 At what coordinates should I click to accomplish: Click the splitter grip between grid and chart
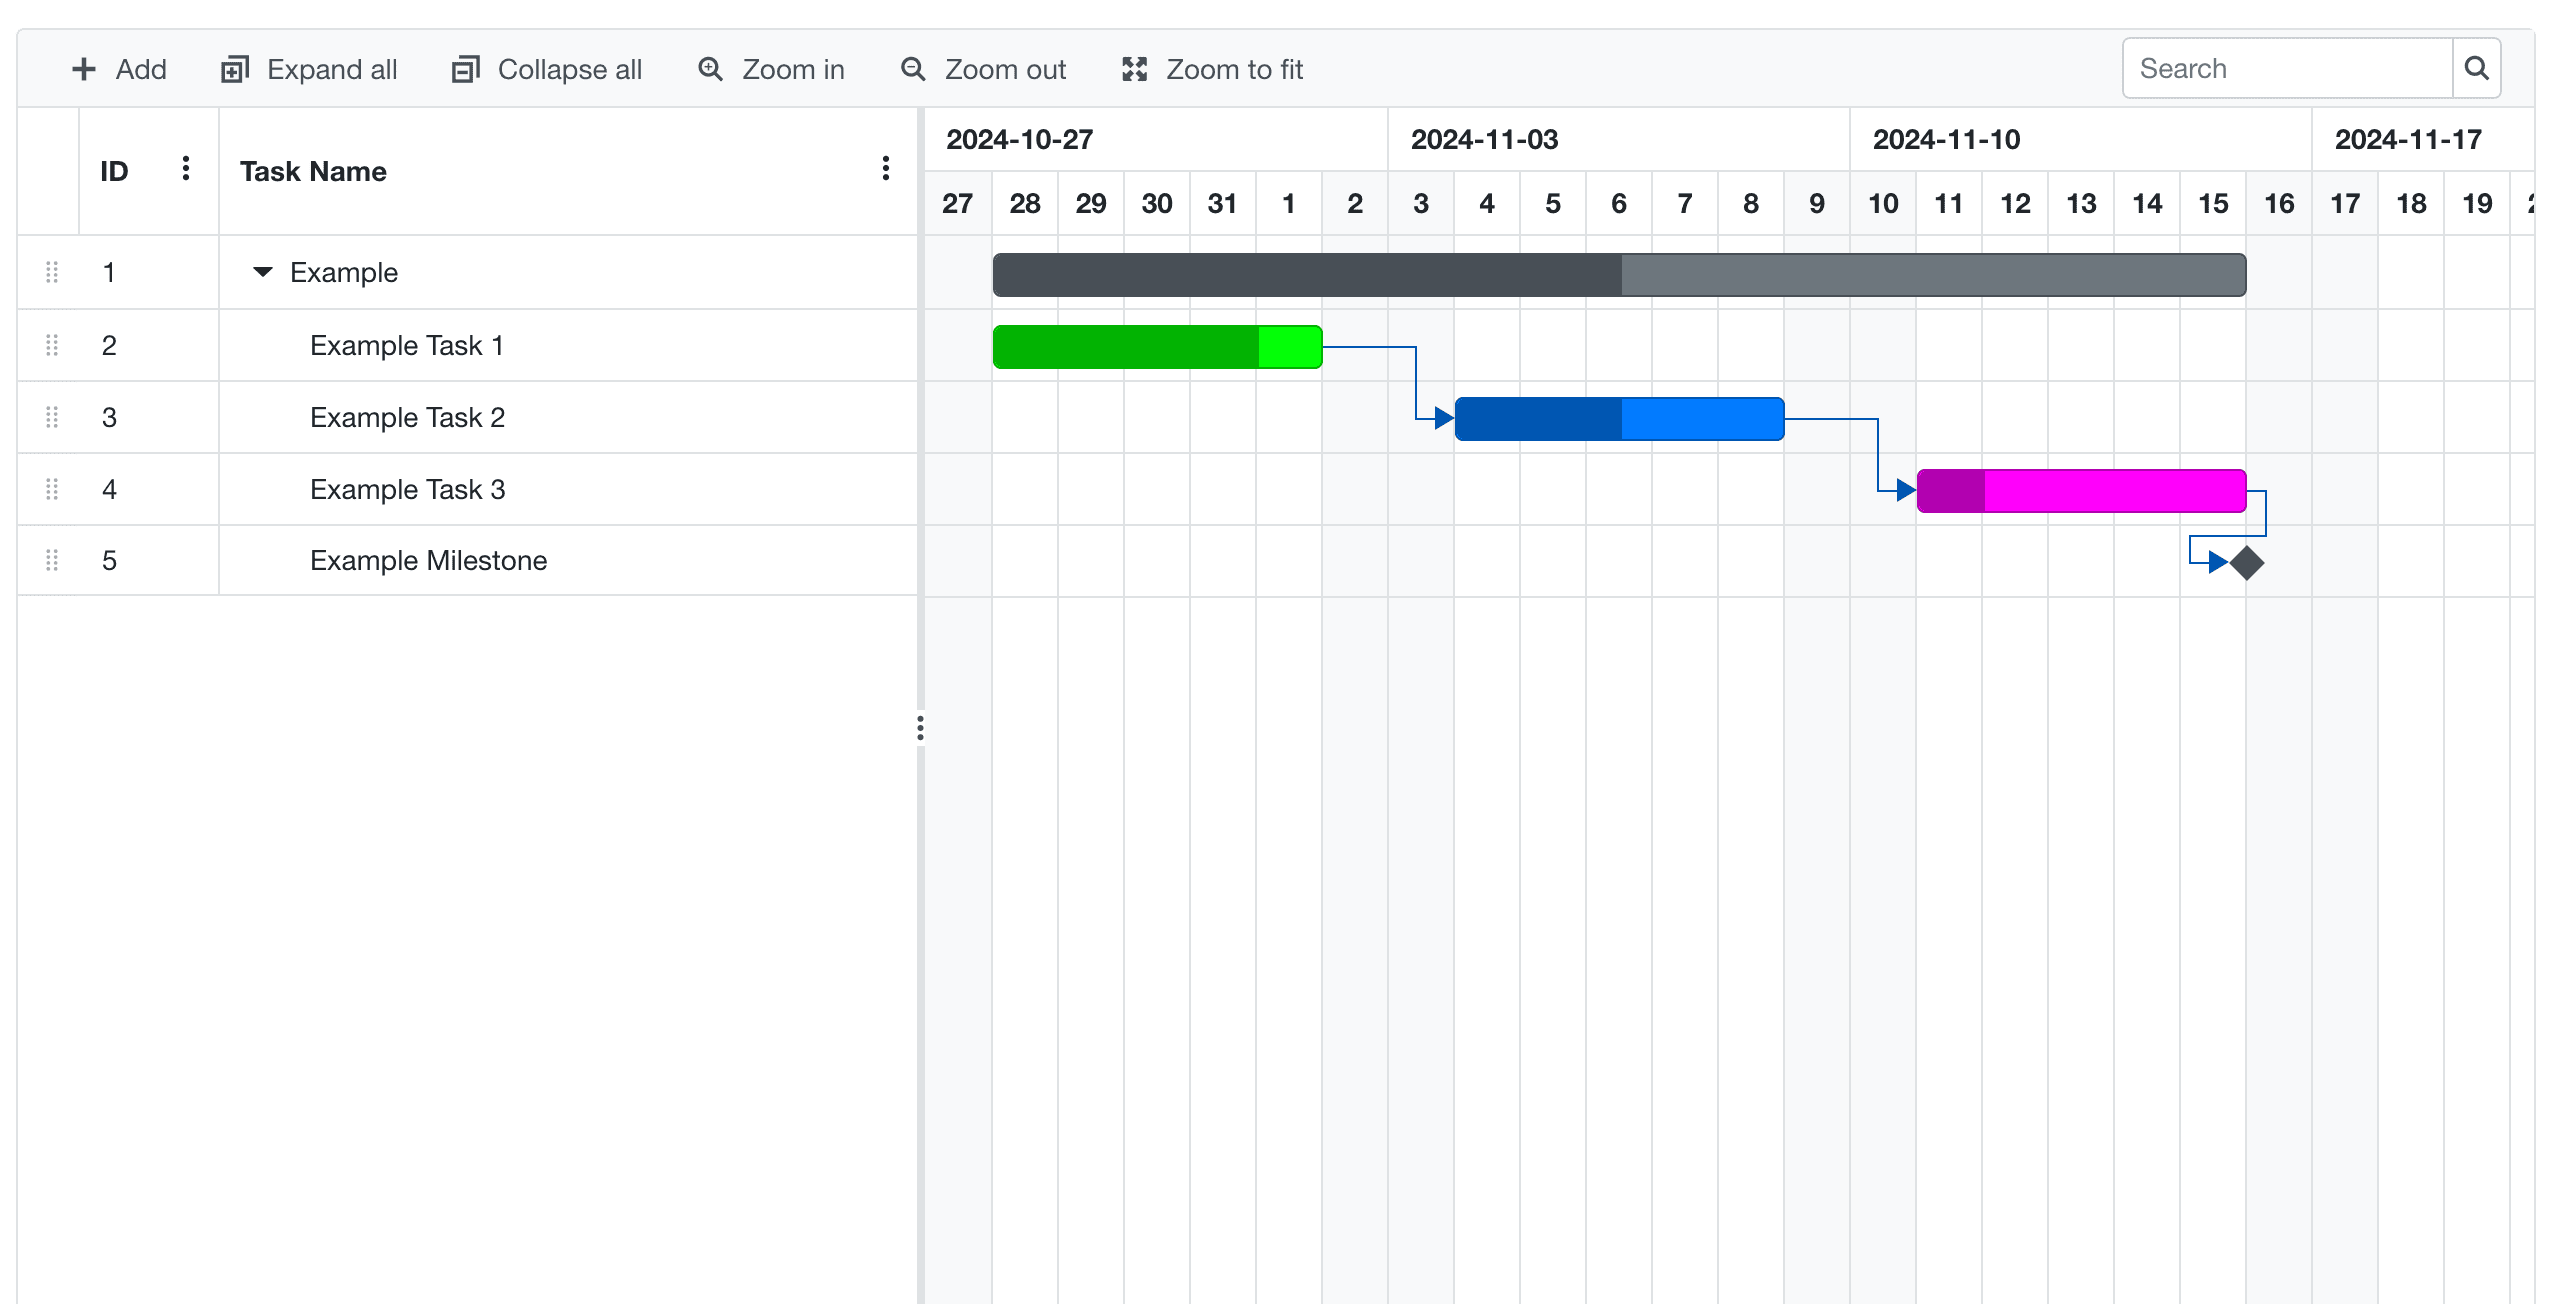(919, 728)
